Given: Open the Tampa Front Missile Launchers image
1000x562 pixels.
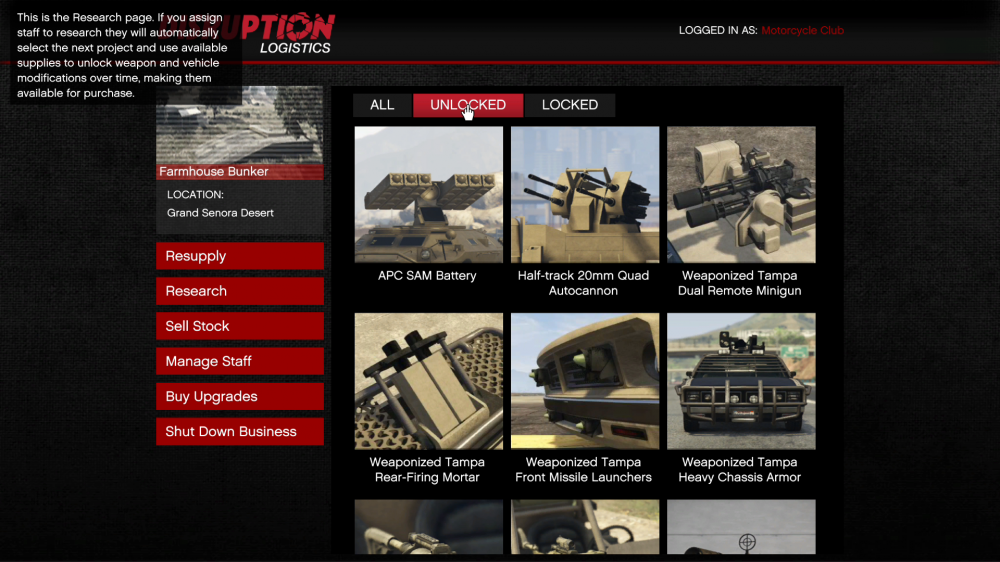Looking at the screenshot, I should (584, 381).
